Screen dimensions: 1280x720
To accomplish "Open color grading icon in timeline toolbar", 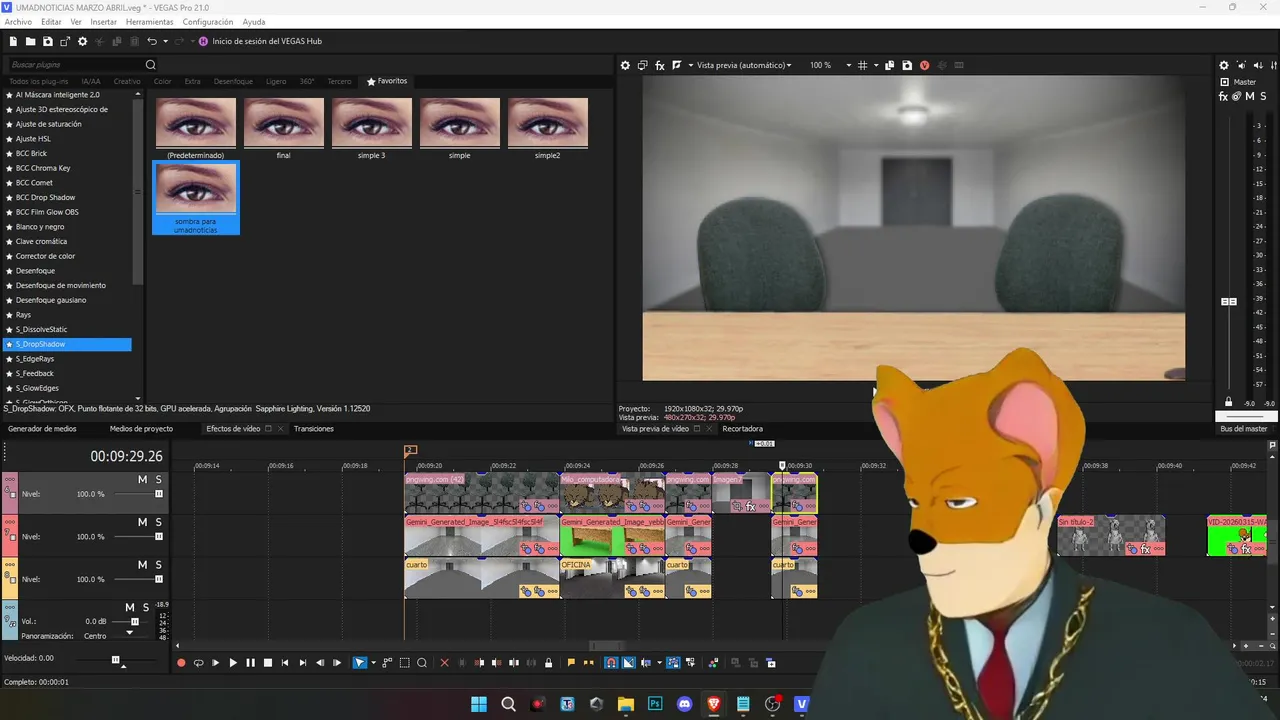I will [713, 663].
